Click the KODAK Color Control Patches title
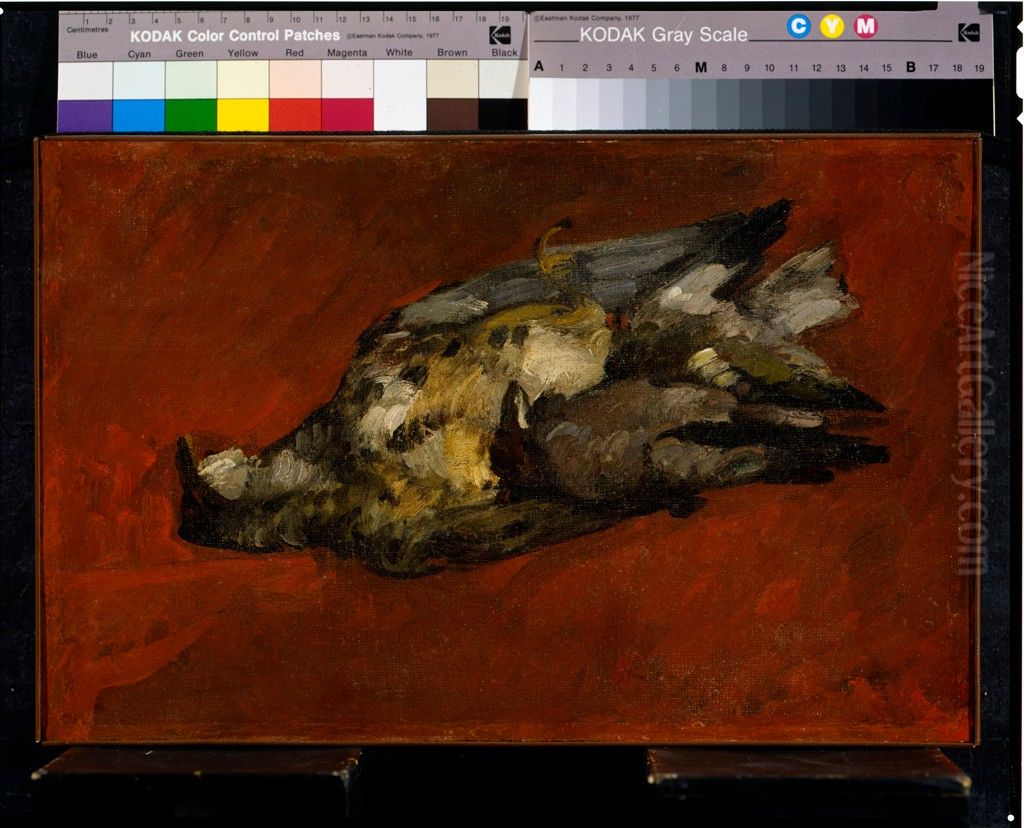Screen dimensions: 1024x828 click(x=234, y=34)
